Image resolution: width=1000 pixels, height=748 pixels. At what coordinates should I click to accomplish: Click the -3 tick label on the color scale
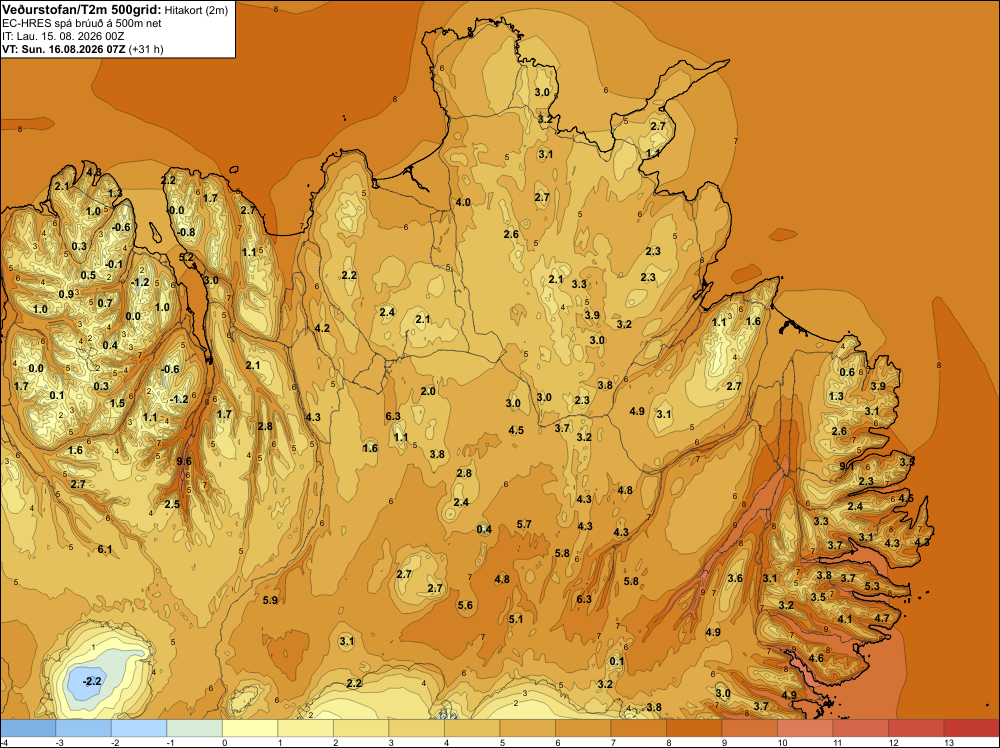(59, 742)
